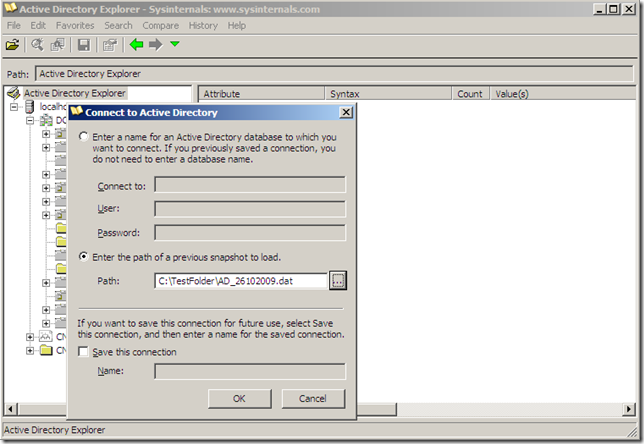Click the snapshot Path field with AD_26102009.dat
Viewport: 644px width, 444px height.
(241, 281)
